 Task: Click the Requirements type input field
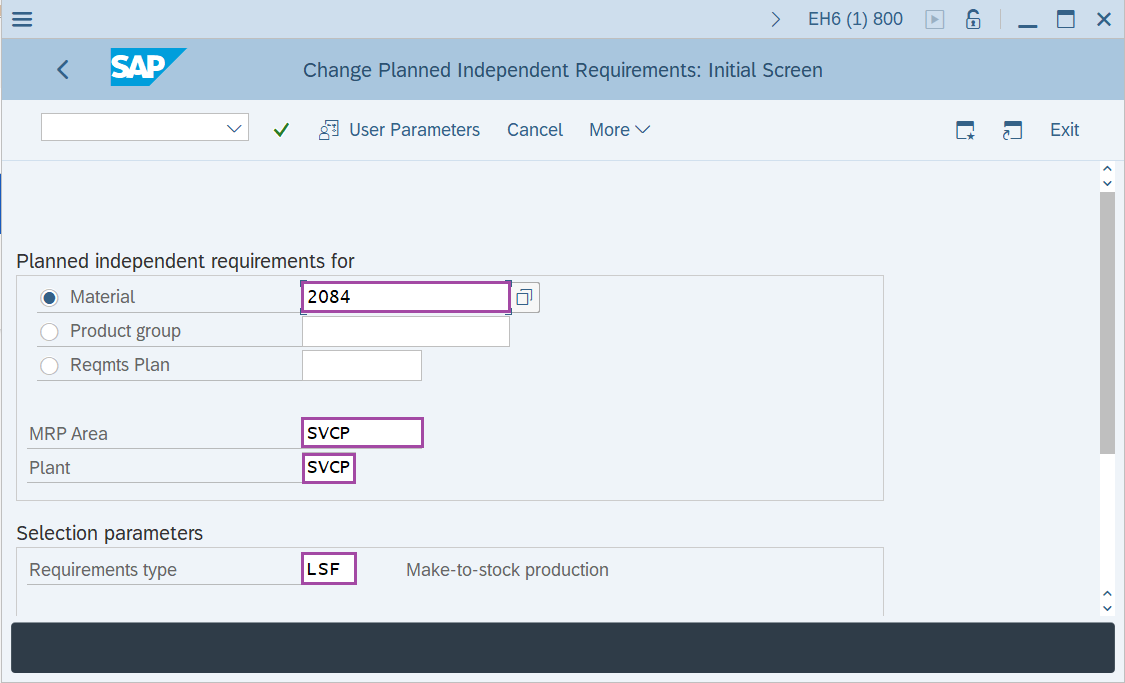coord(330,569)
